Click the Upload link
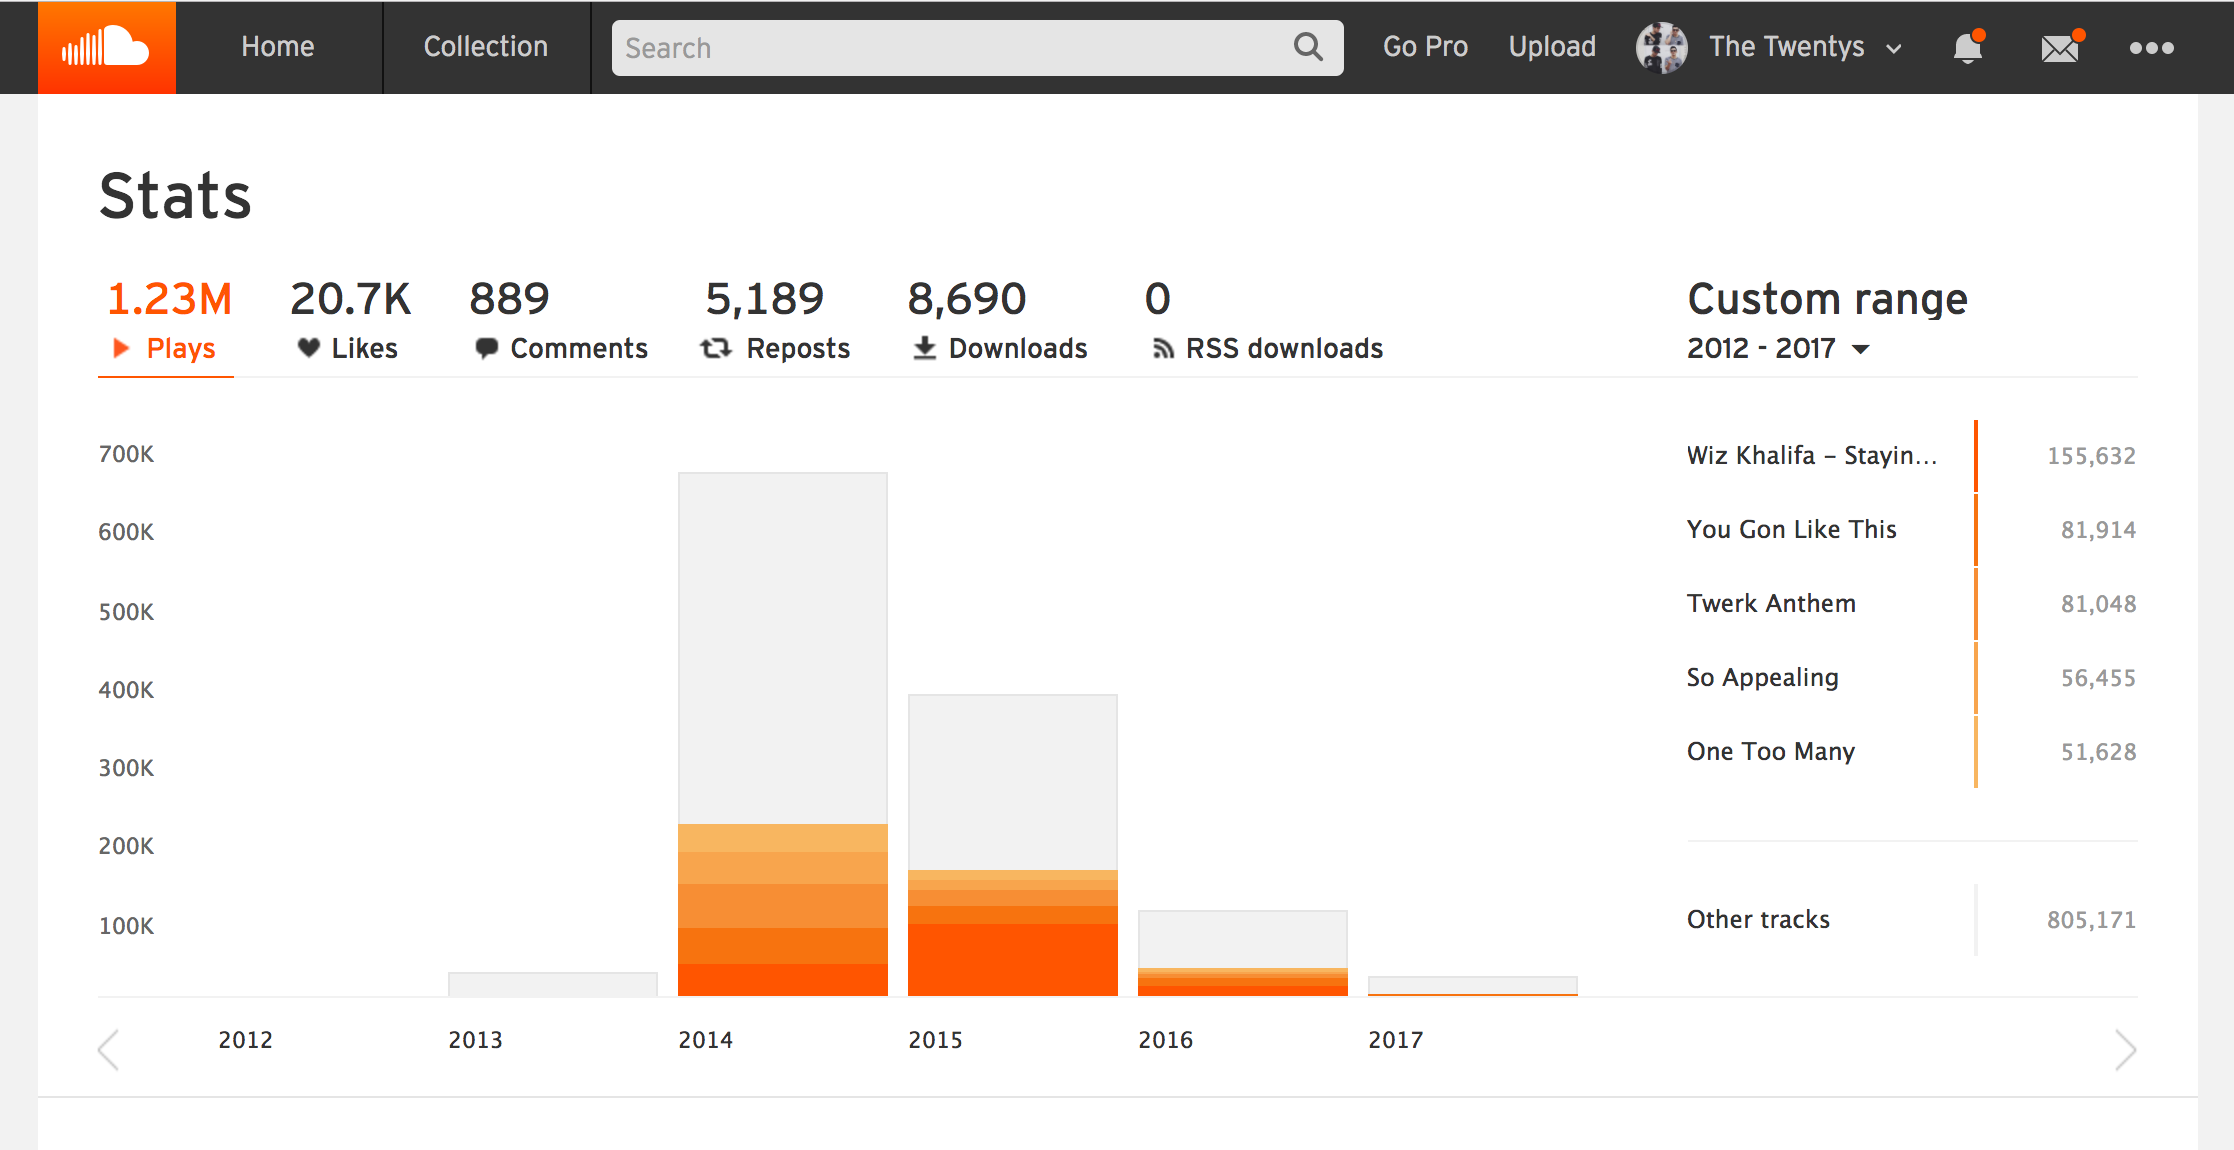2234x1150 pixels. pyautogui.click(x=1552, y=47)
